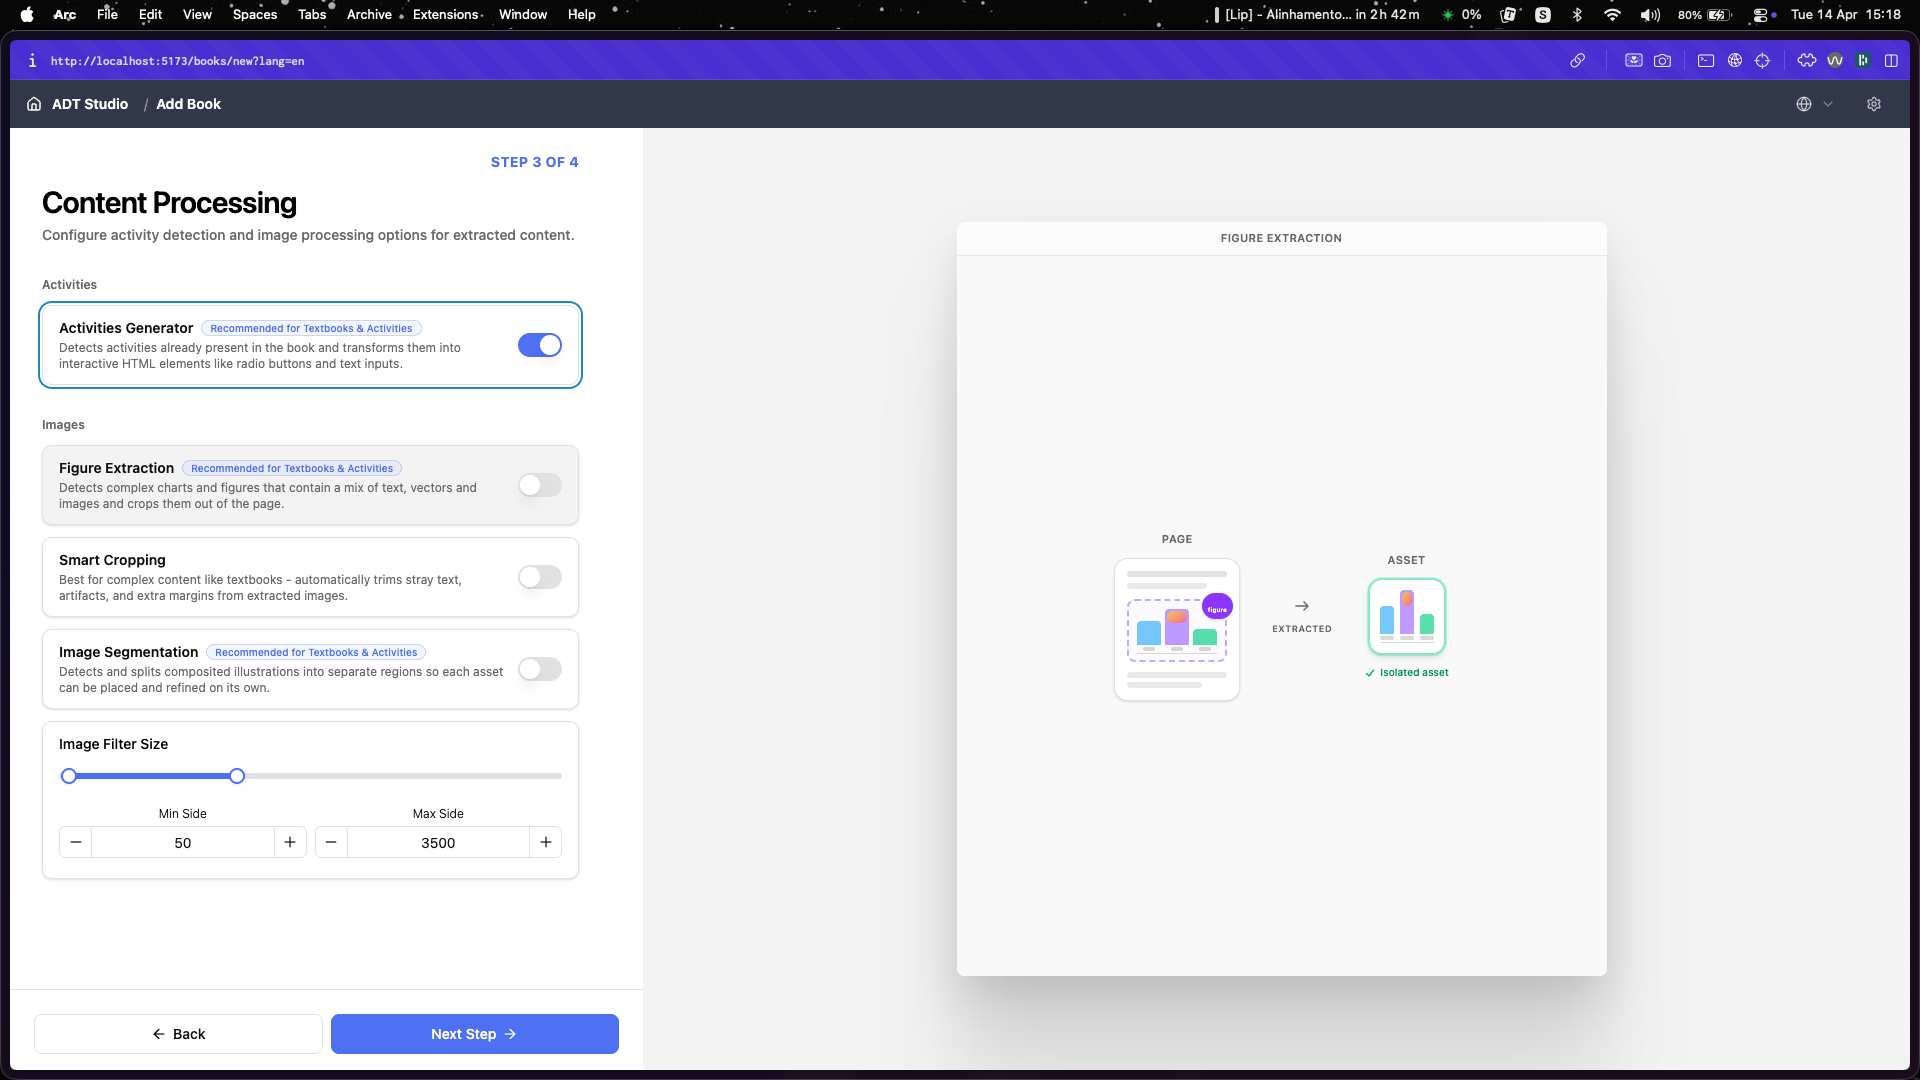Screen dimensions: 1920x1080
Task: Click the ADT Studio breadcrumb link
Action: pos(90,104)
